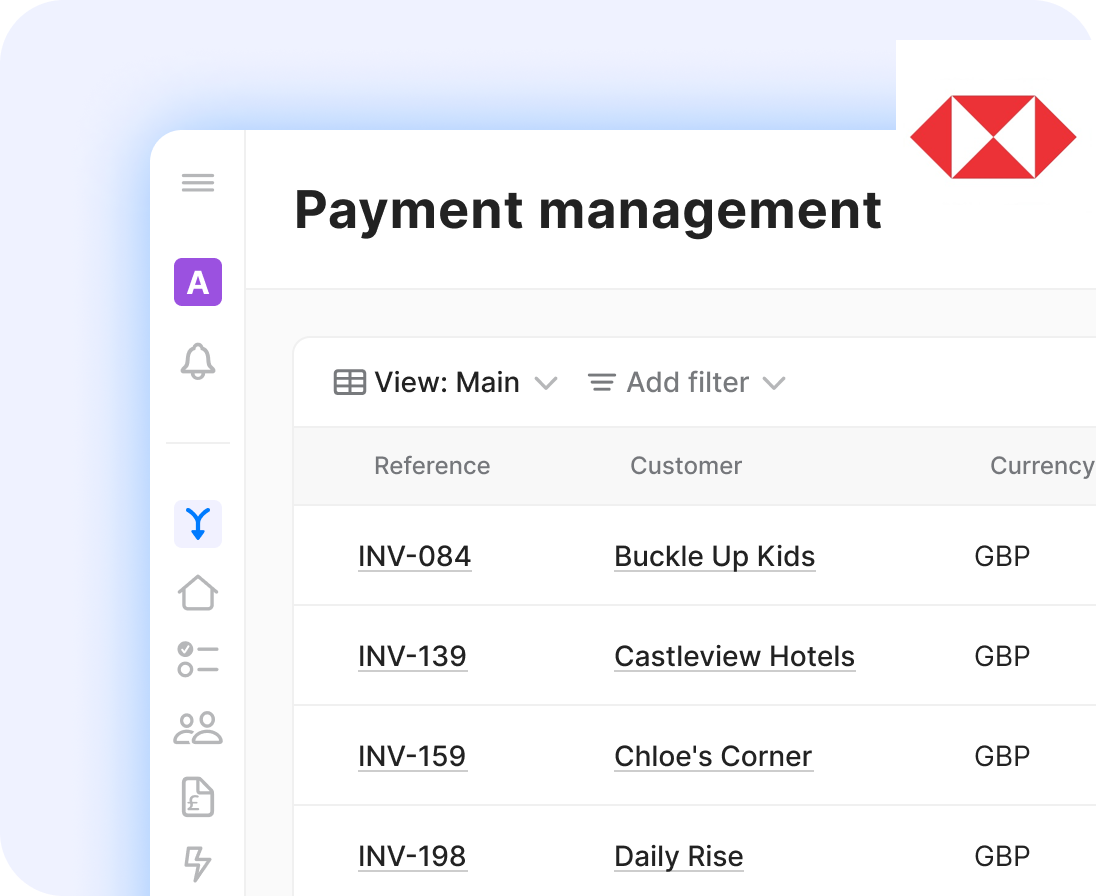
Task: Click the lightning bolt sidebar icon
Action: tap(198, 863)
